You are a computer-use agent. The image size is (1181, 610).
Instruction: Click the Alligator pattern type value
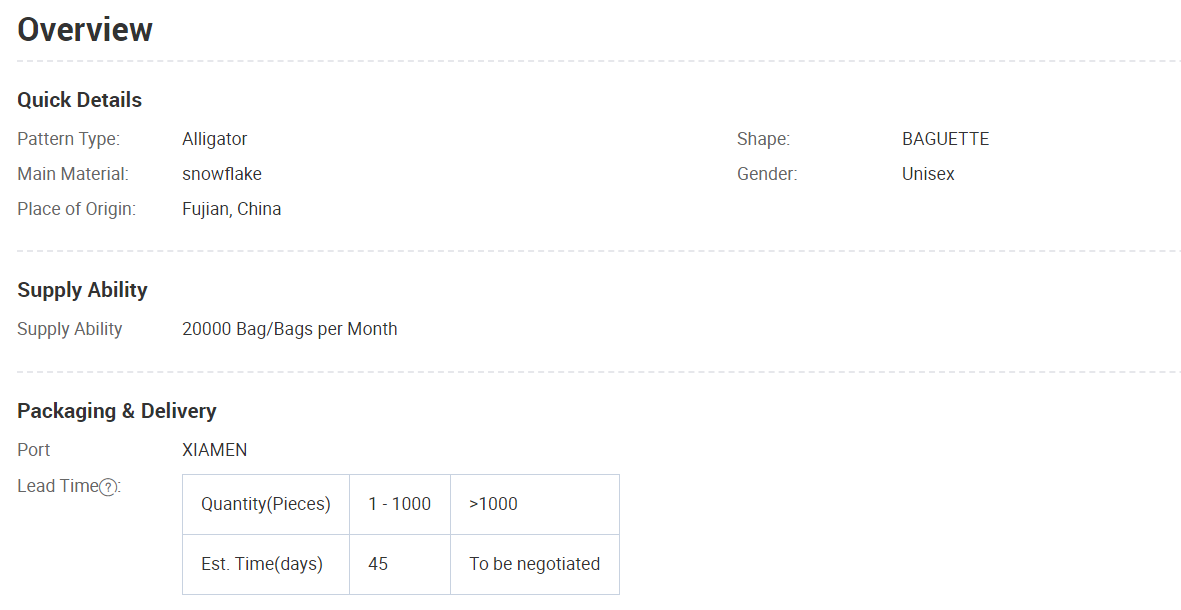(x=215, y=139)
